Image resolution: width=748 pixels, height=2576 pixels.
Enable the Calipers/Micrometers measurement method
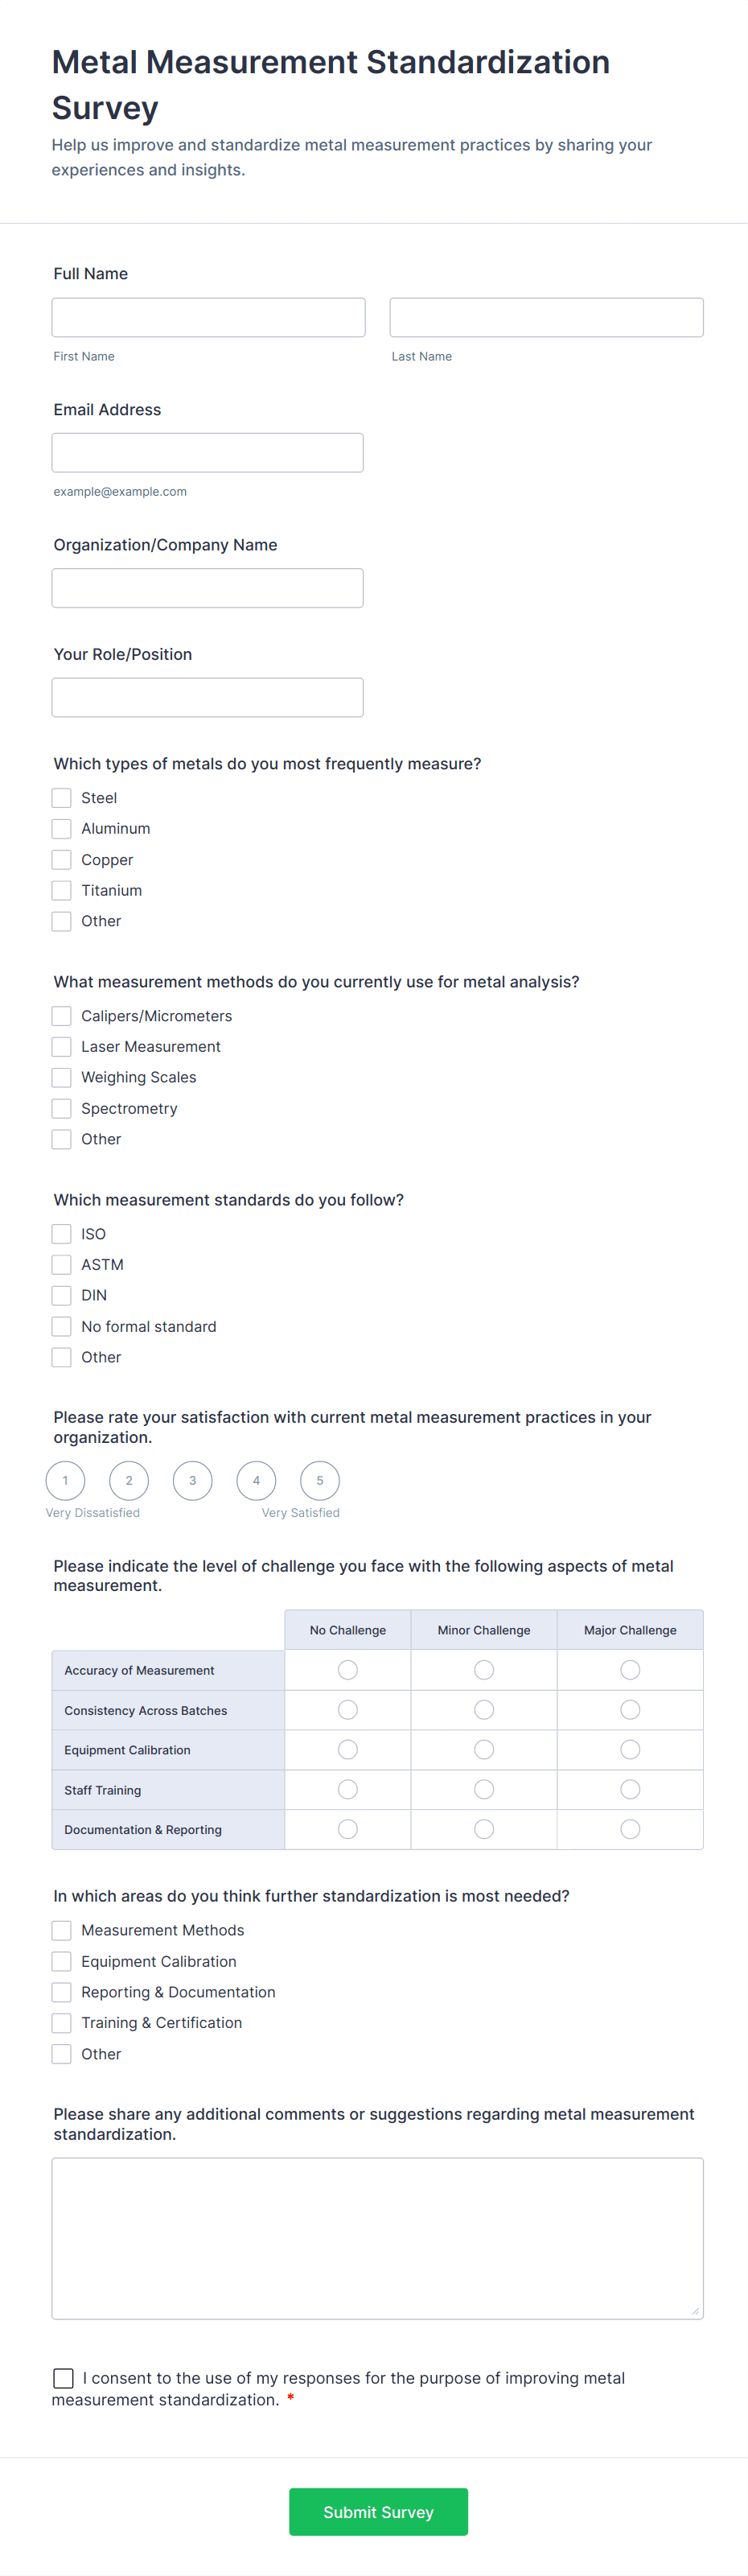61,1015
